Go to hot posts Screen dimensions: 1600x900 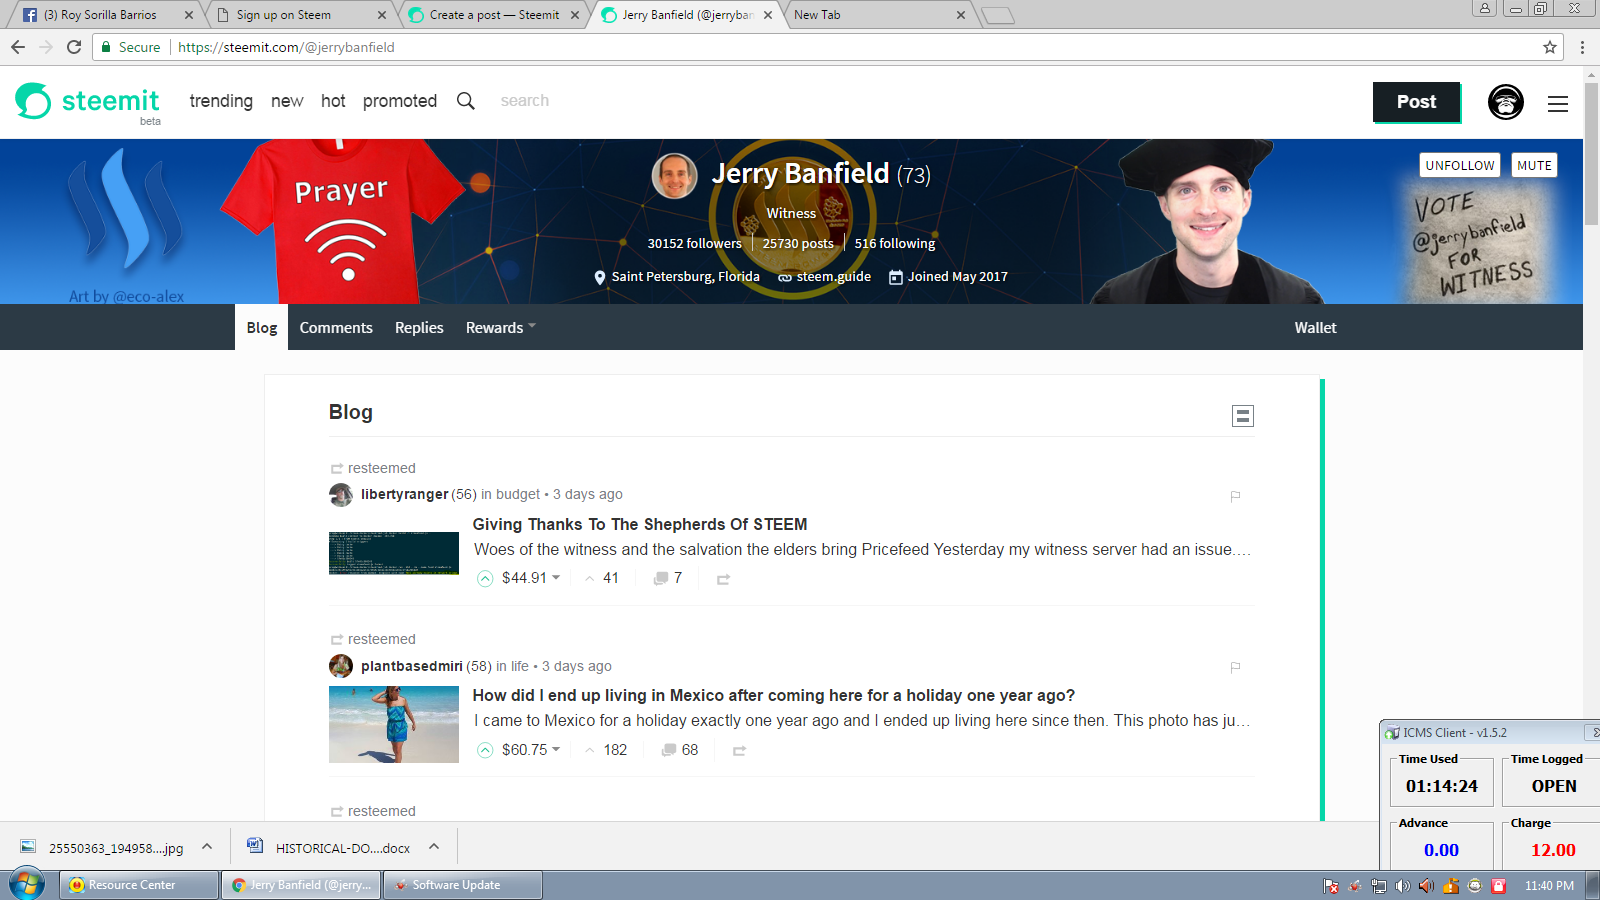[333, 101]
